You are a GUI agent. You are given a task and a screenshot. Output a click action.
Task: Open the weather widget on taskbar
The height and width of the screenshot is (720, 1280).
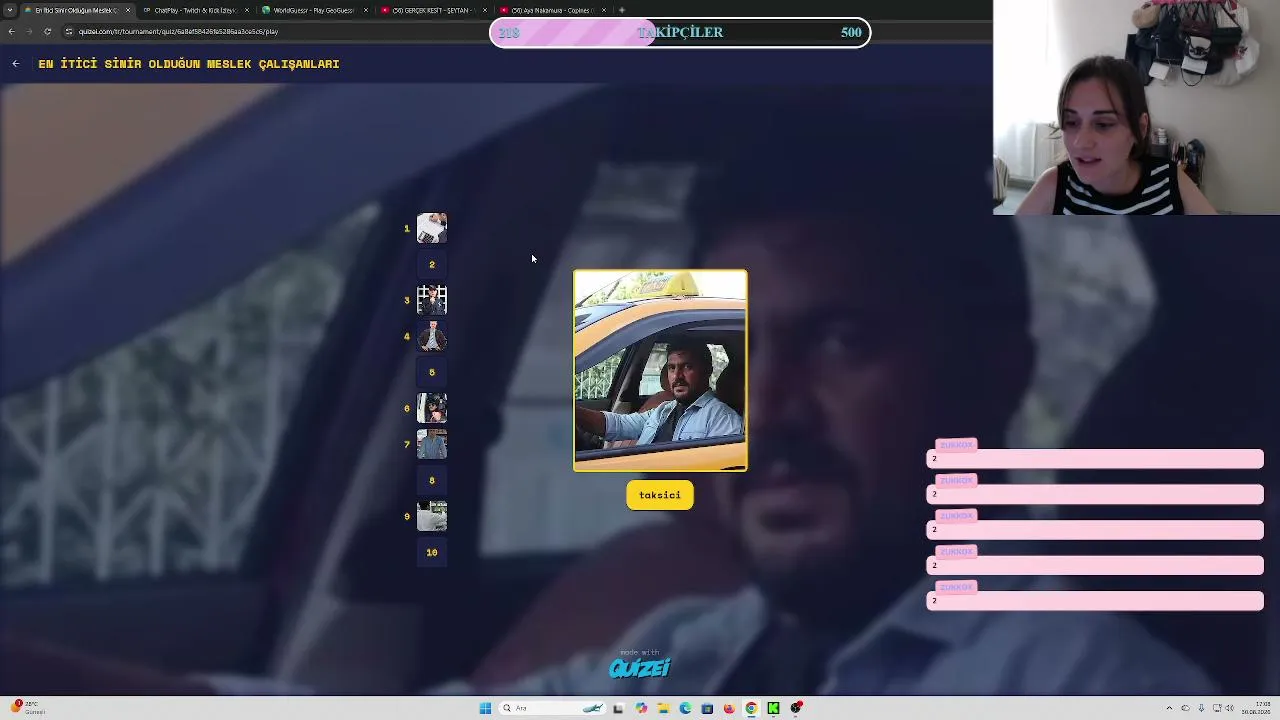pos(28,708)
